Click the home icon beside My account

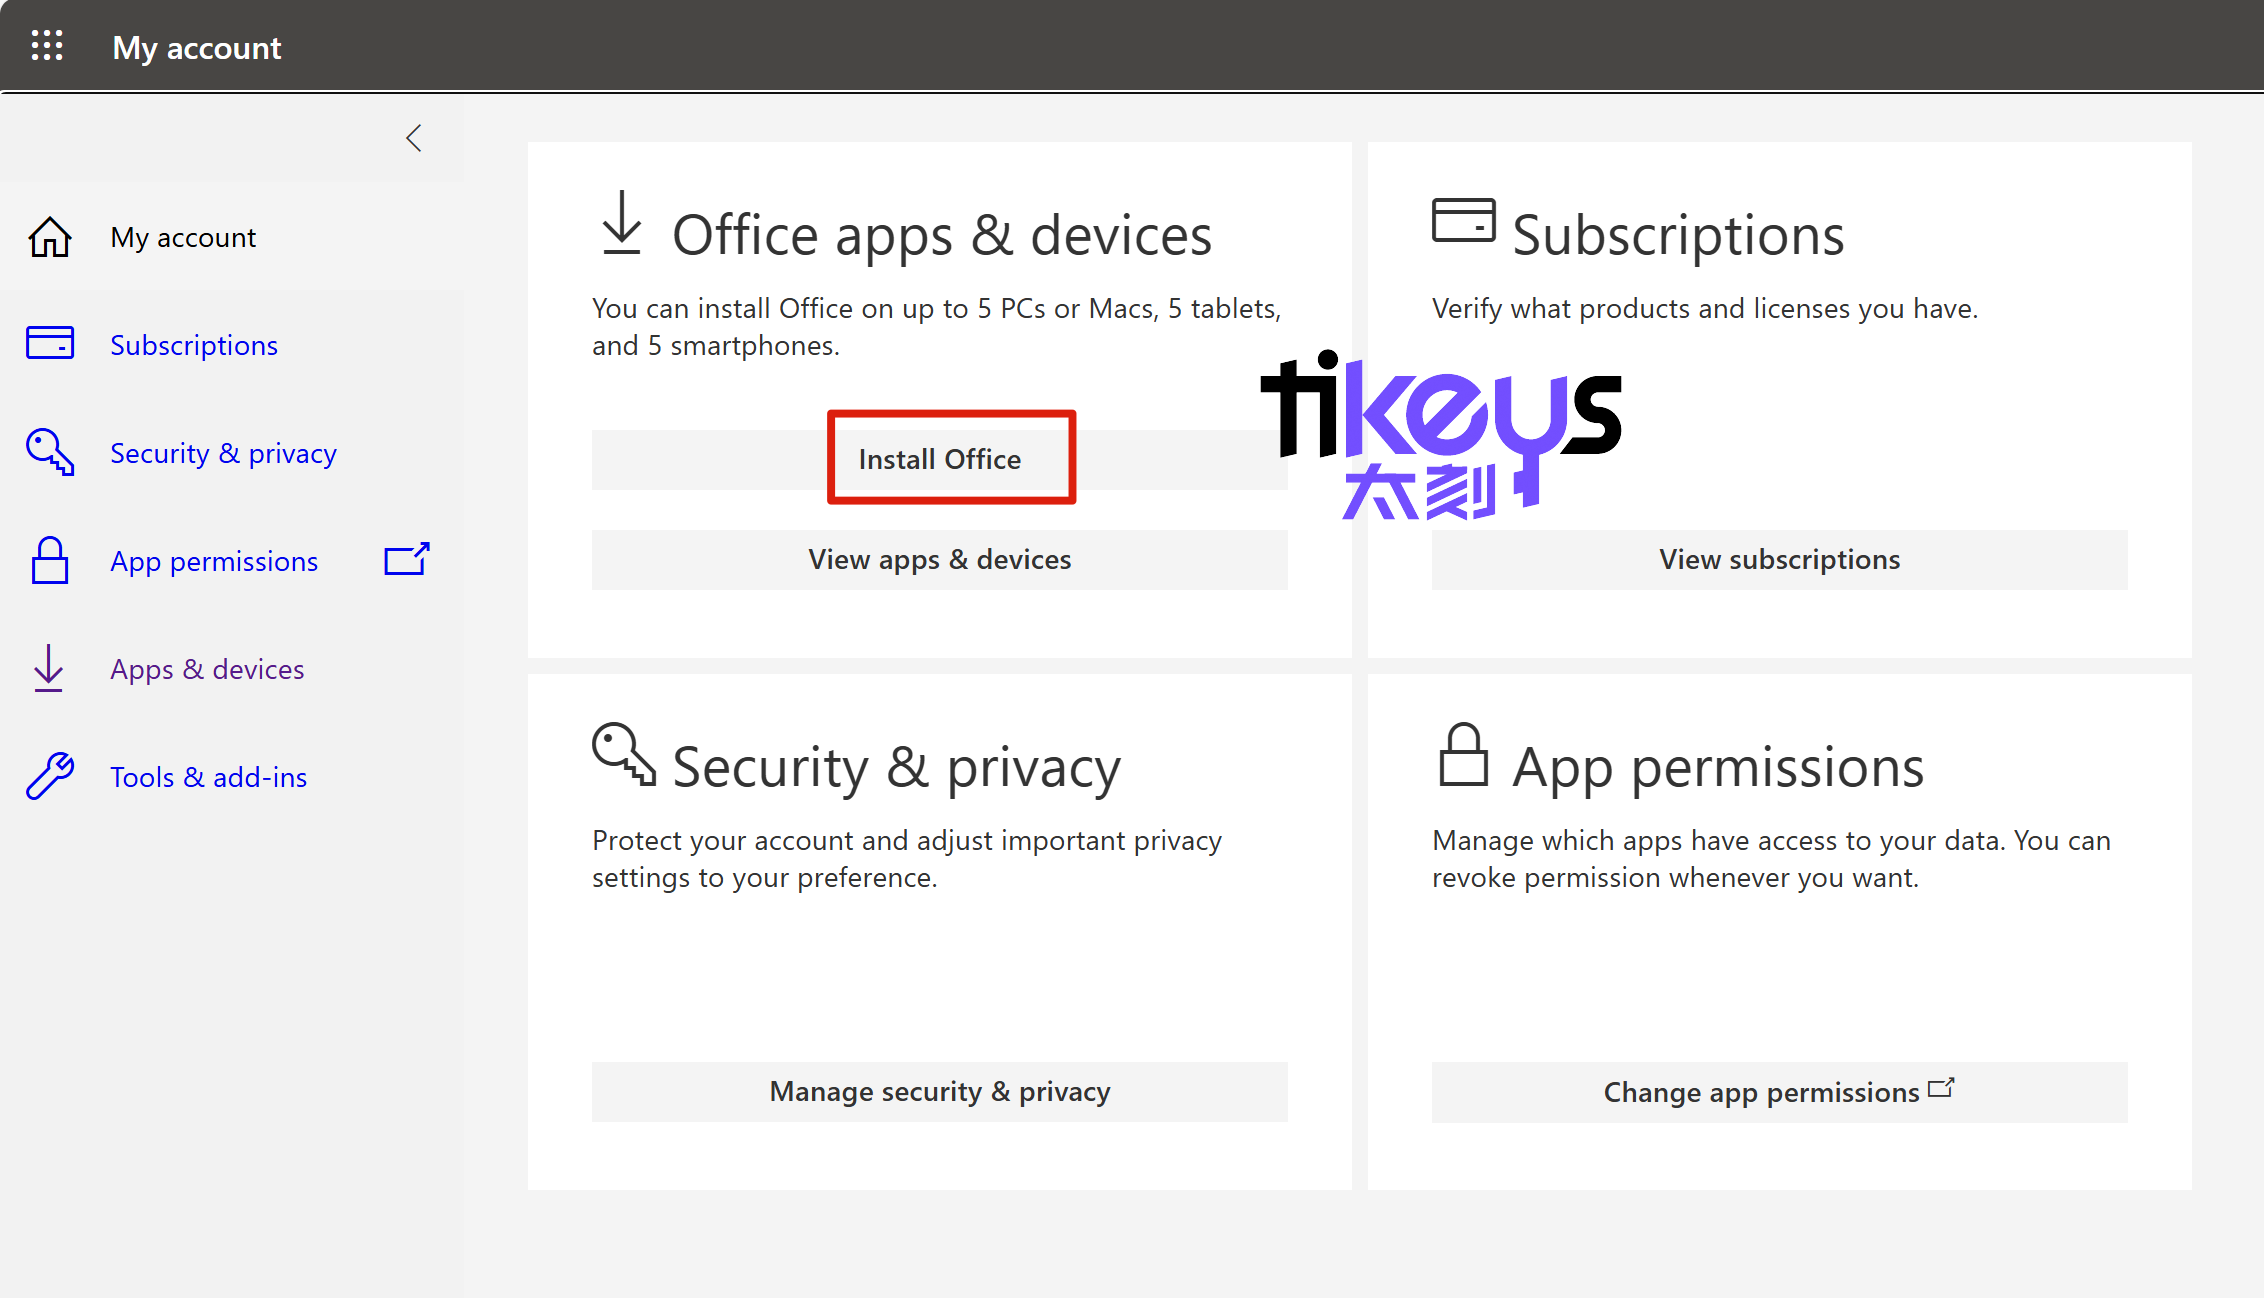click(x=50, y=237)
